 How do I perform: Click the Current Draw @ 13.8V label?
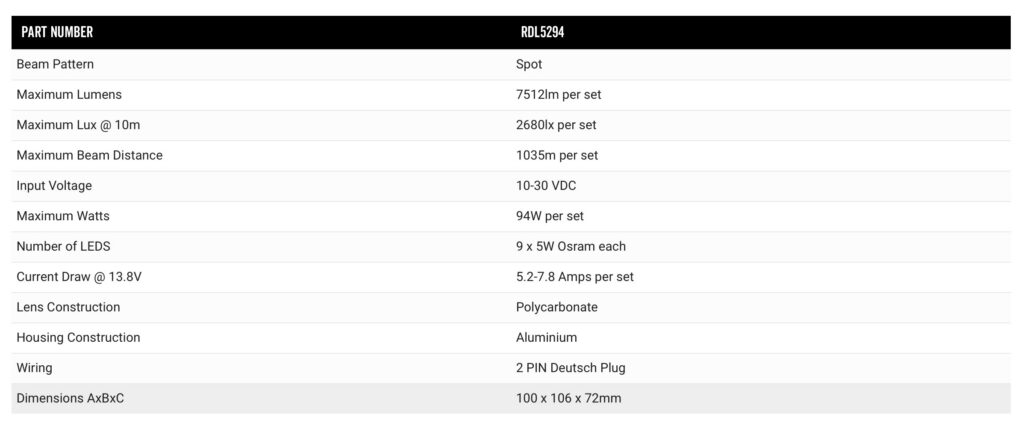(79, 277)
